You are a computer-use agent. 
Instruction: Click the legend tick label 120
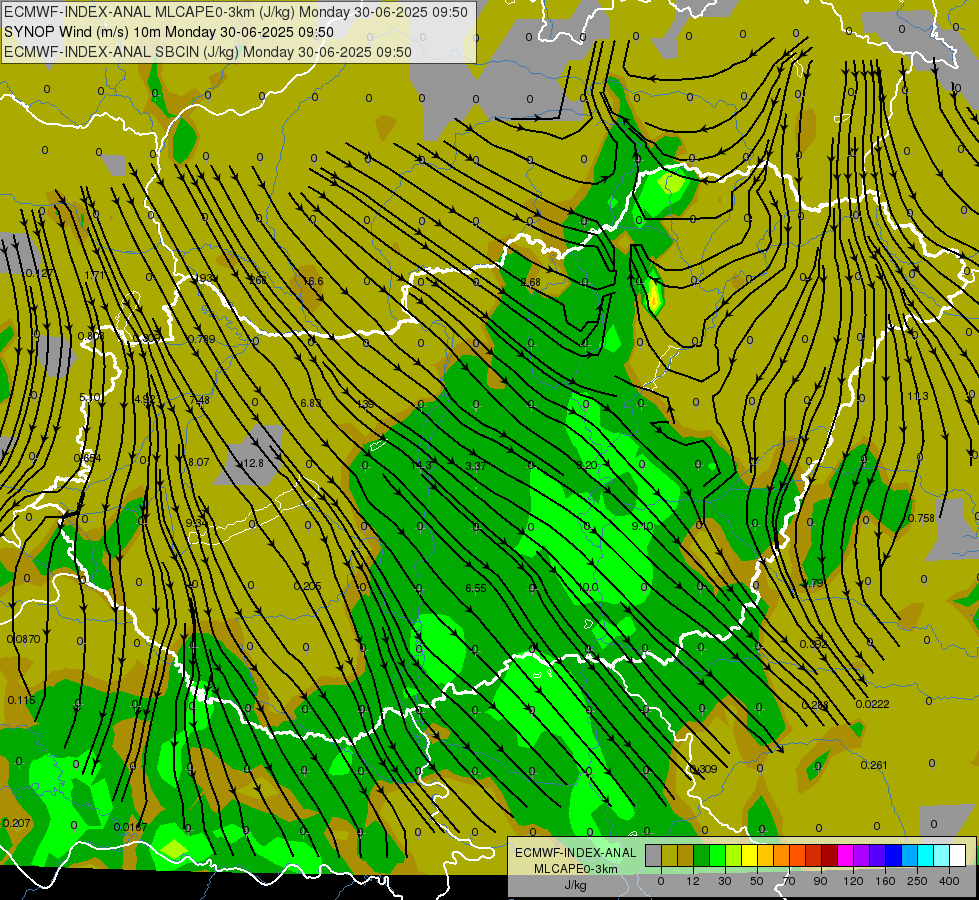(x=853, y=881)
